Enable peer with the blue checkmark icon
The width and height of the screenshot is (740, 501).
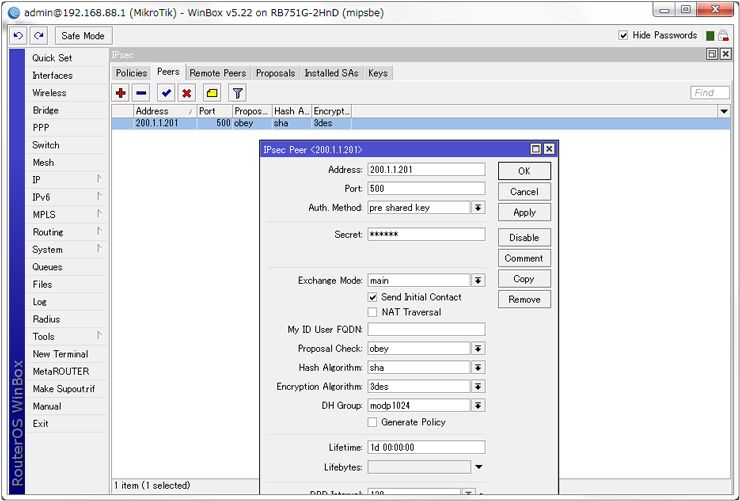click(x=166, y=93)
